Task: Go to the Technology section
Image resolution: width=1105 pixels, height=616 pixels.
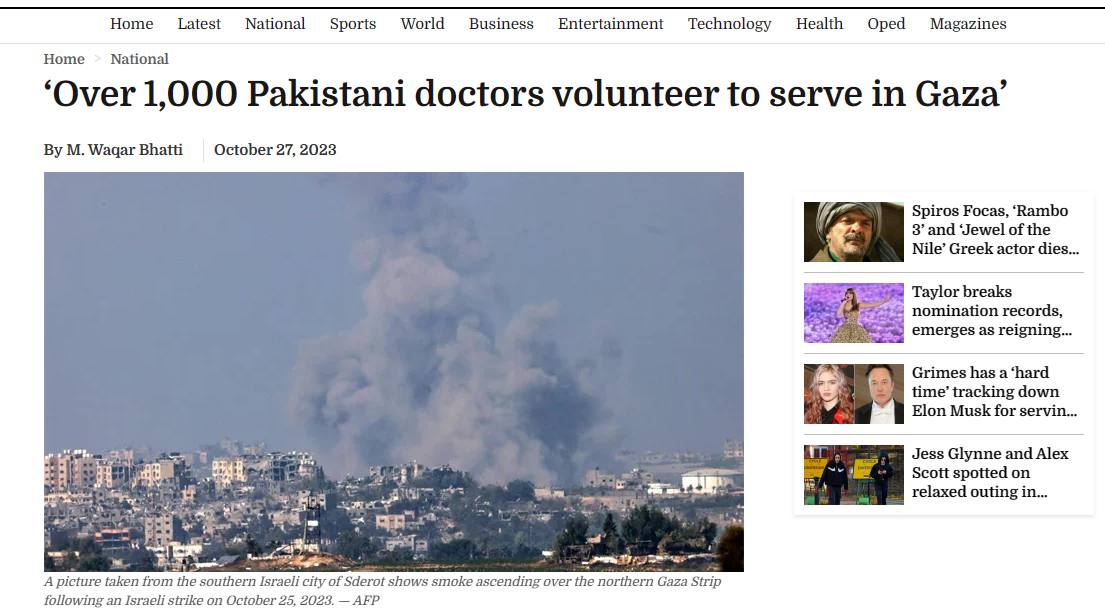Action: [x=729, y=24]
